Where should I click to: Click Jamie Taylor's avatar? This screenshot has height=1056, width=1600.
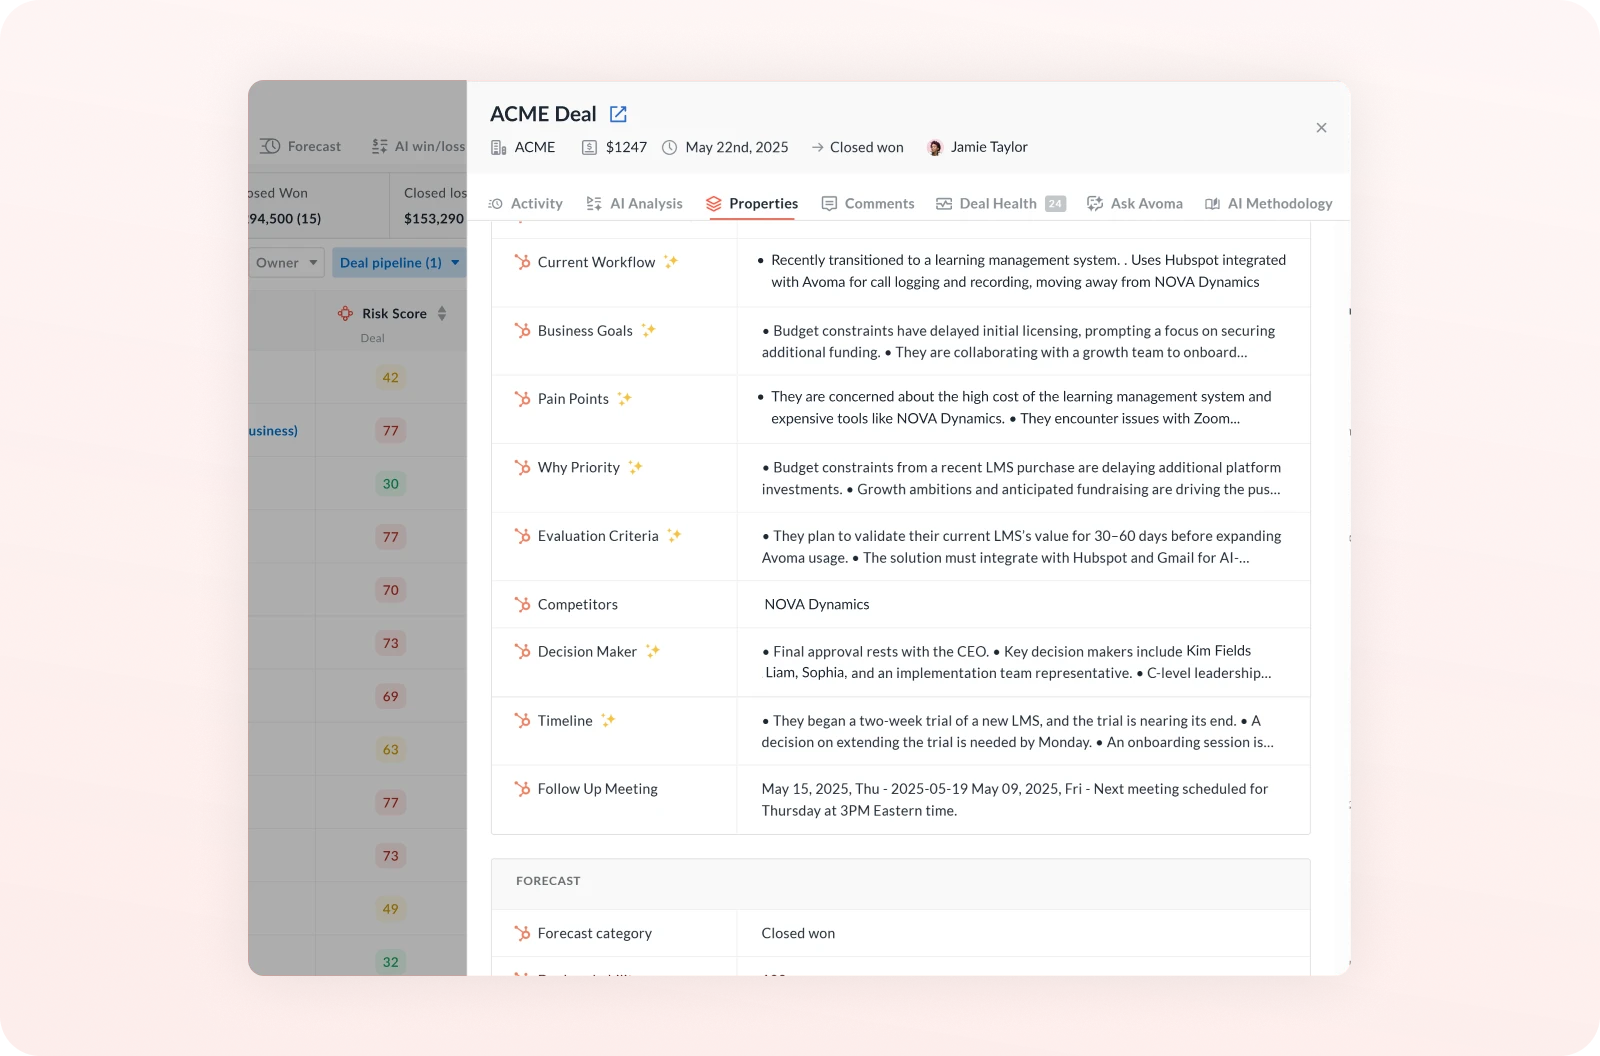pyautogui.click(x=935, y=147)
